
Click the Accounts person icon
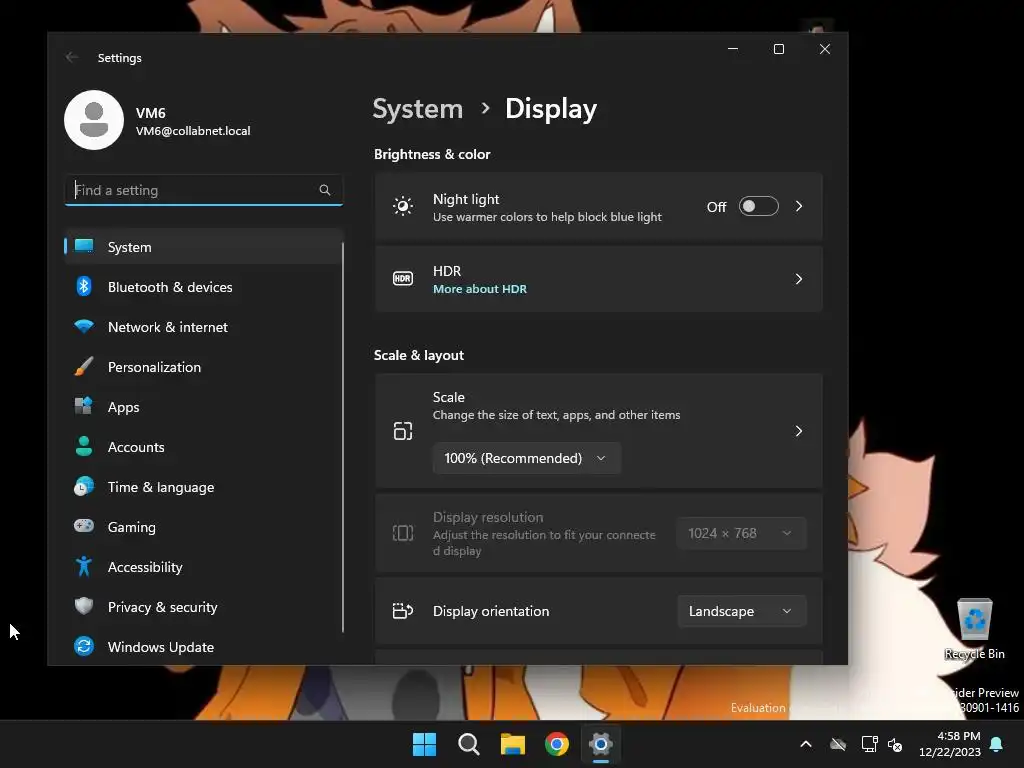coord(84,446)
